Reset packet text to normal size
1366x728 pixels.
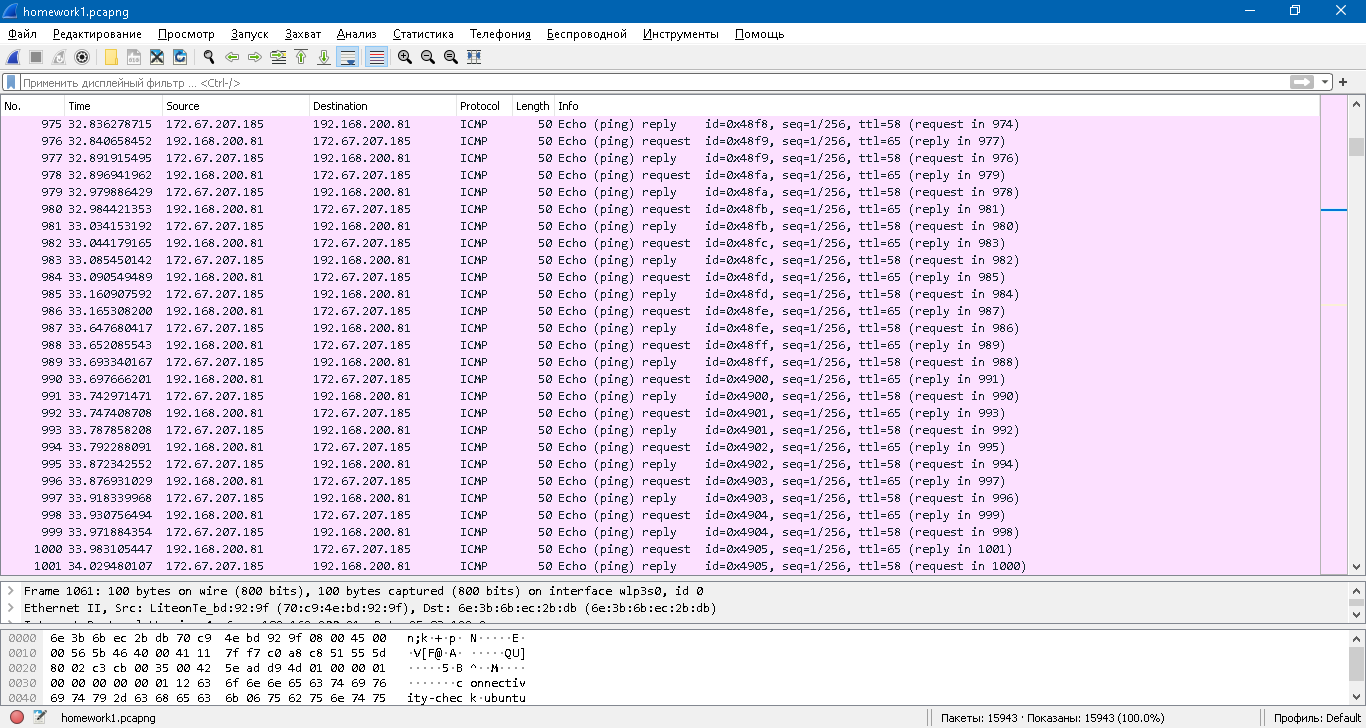pyautogui.click(x=451, y=57)
